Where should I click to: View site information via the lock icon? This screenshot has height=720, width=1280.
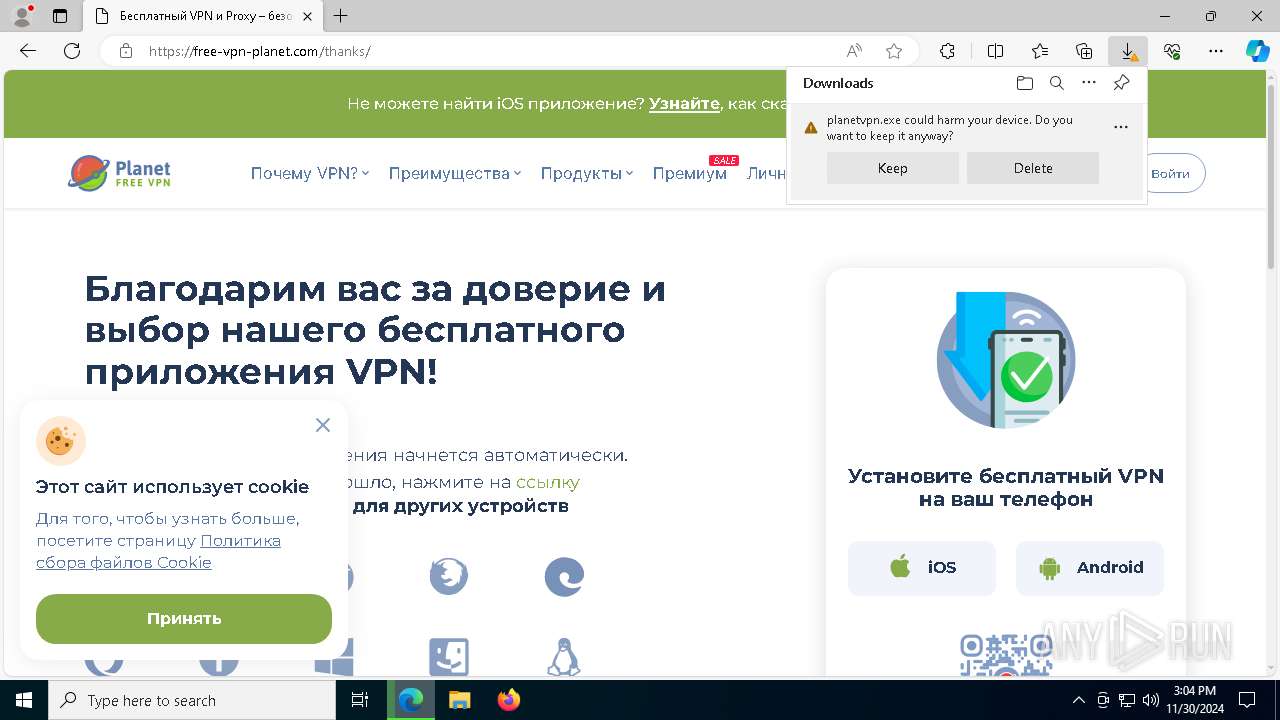click(x=126, y=51)
